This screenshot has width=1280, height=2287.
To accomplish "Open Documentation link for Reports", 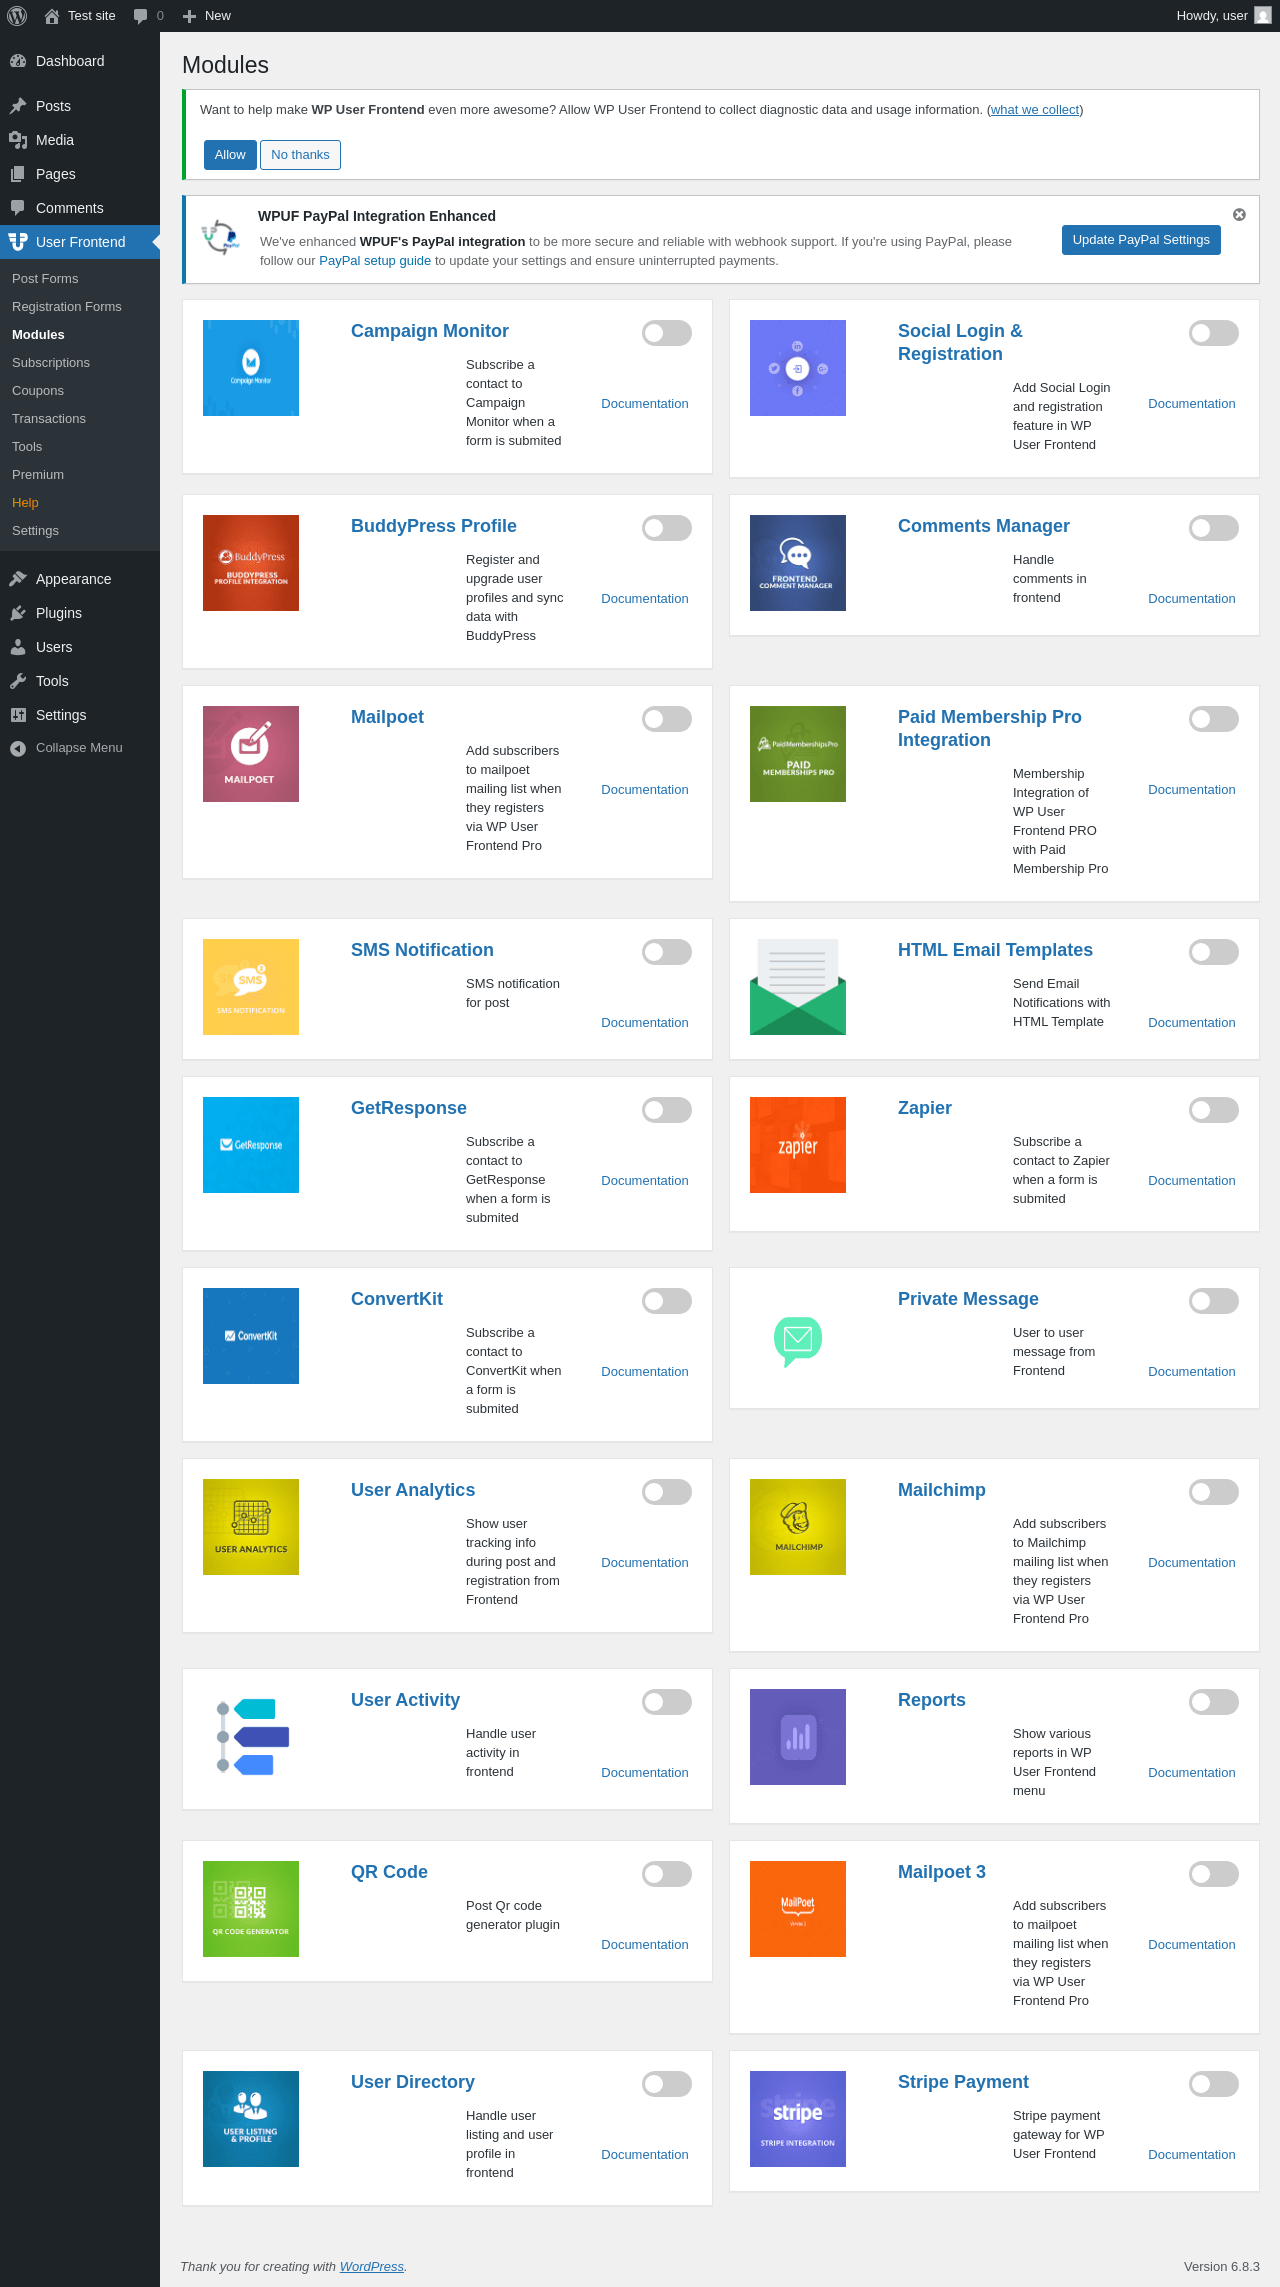I will coord(1192,1773).
